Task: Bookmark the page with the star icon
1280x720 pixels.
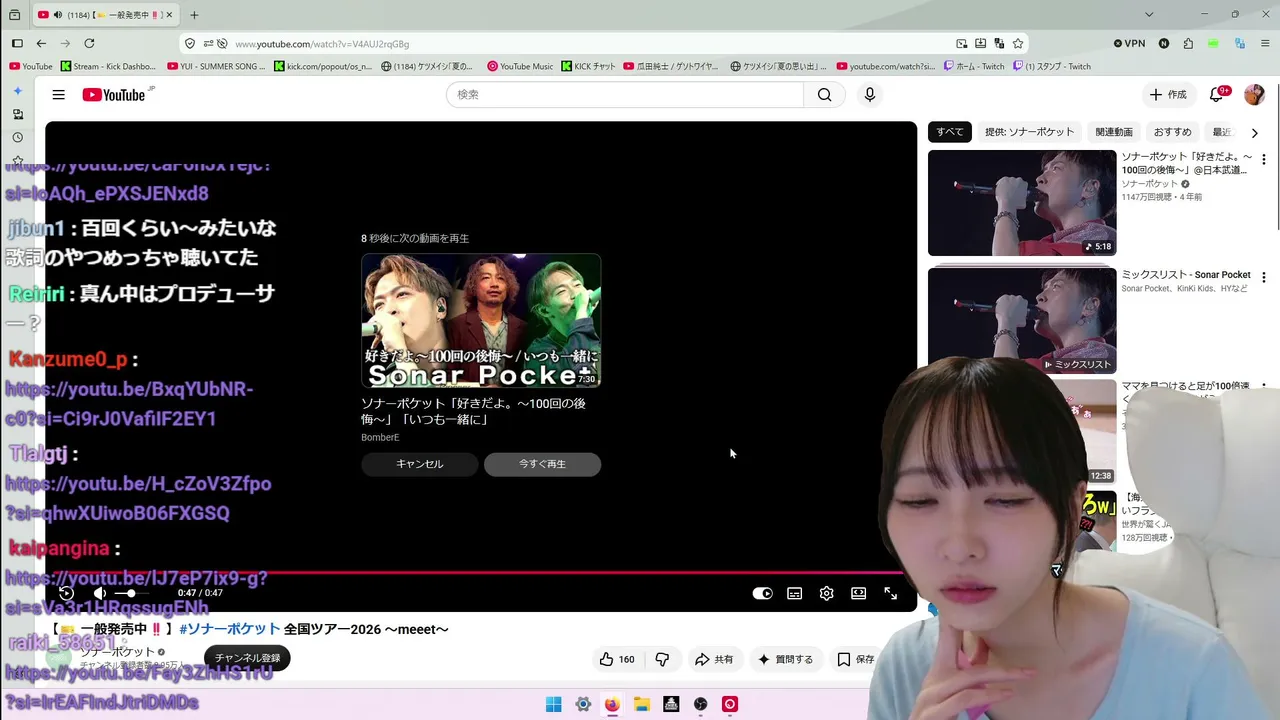Action: 1018,44
